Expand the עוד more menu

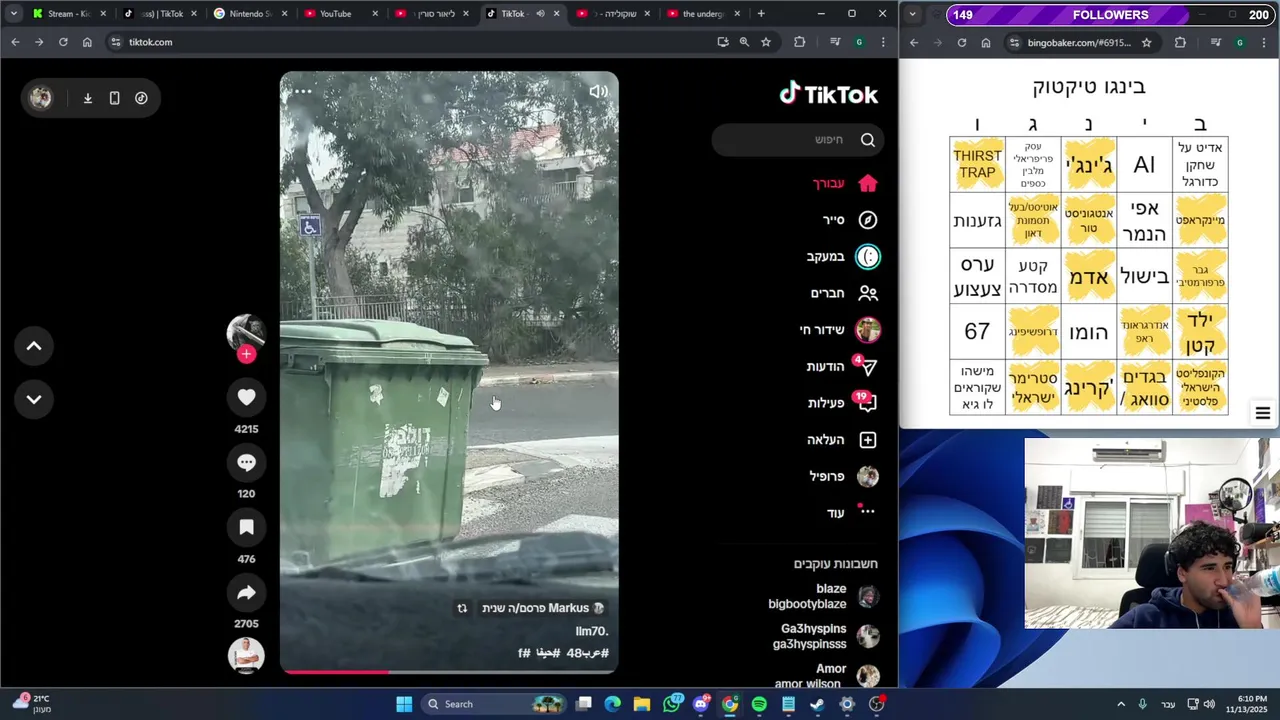(851, 512)
